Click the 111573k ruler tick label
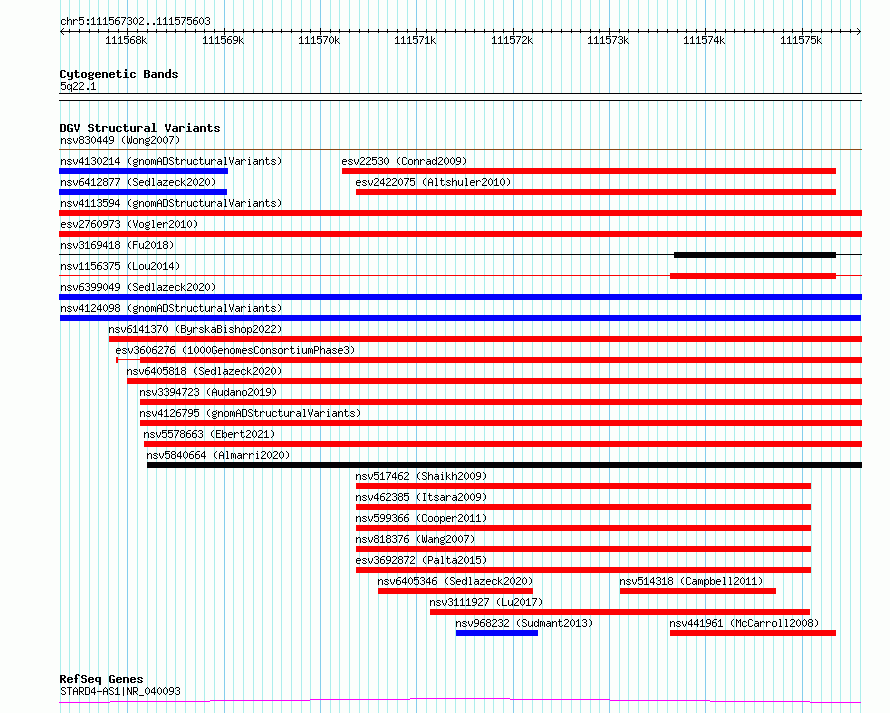Image resolution: width=890 pixels, height=713 pixels. (x=608, y=40)
